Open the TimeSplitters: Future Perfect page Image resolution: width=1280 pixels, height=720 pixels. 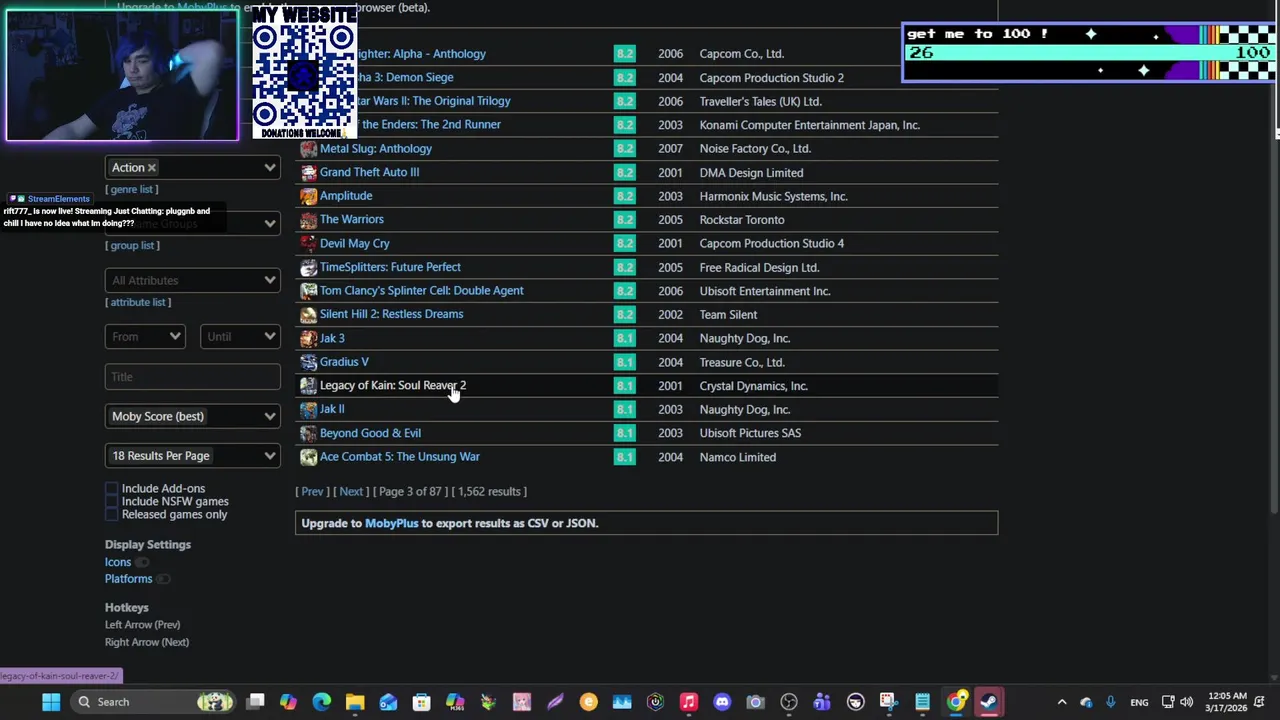point(390,267)
